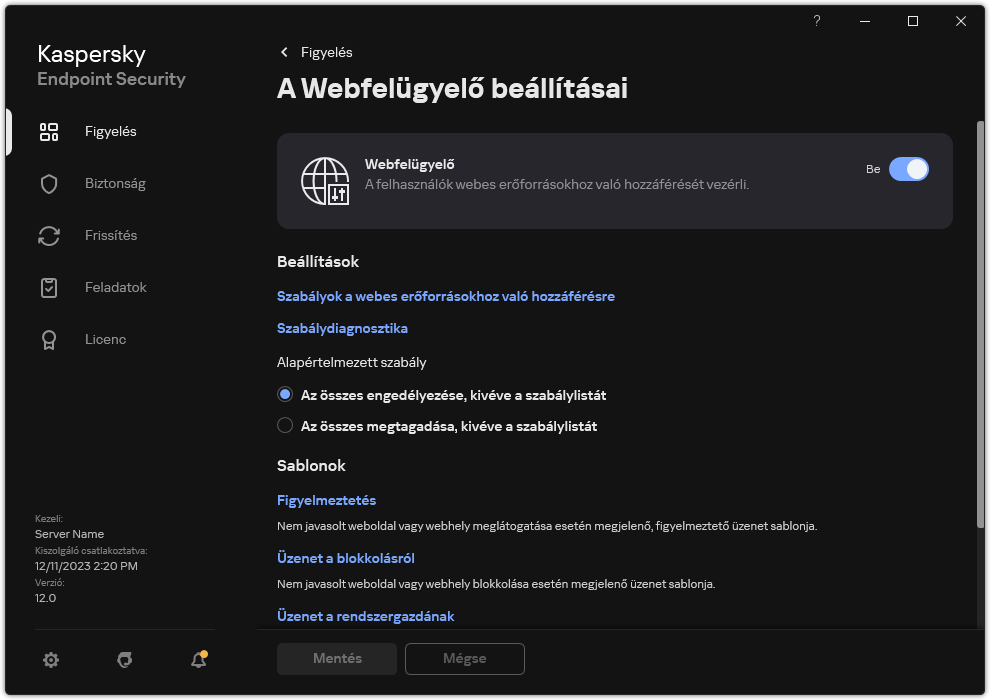990x700 pixels.
Task: Open Feladatok via the clipboard icon
Action: pos(49,287)
